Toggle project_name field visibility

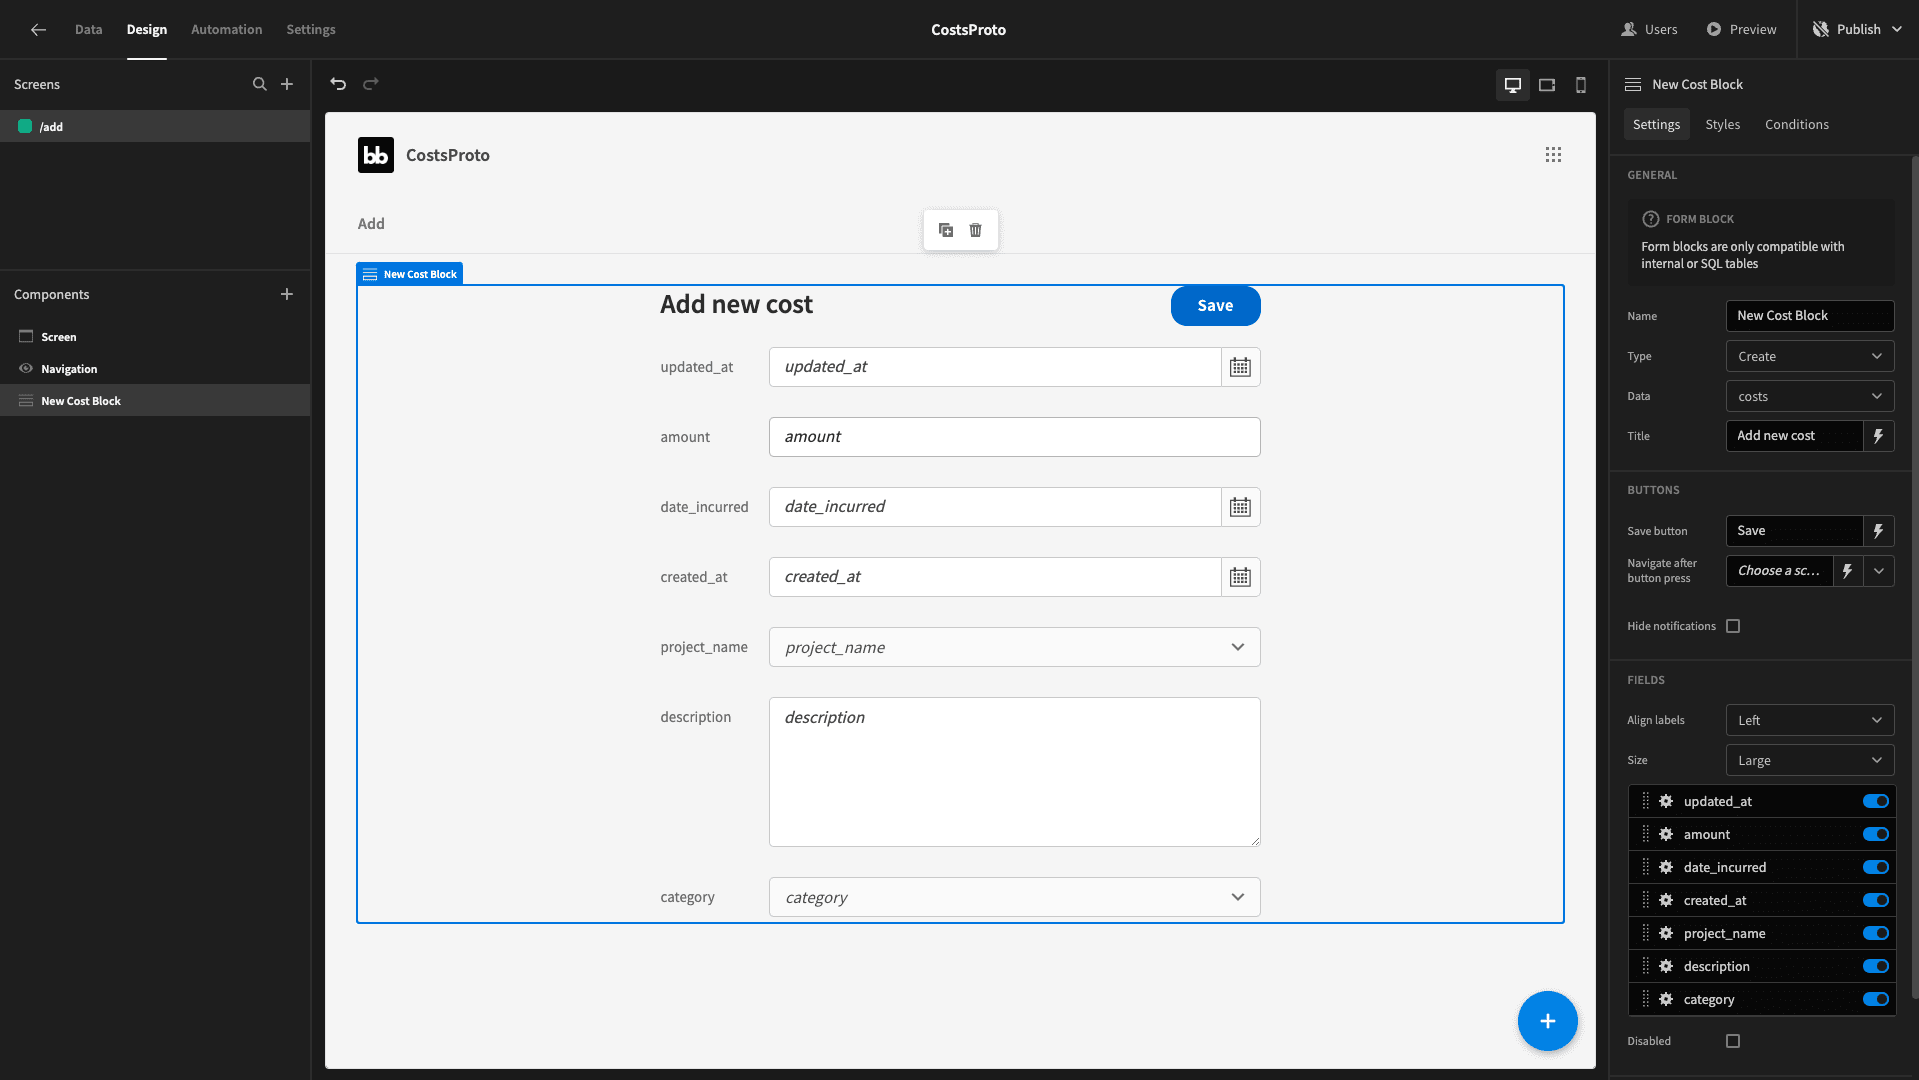pos(1875,933)
